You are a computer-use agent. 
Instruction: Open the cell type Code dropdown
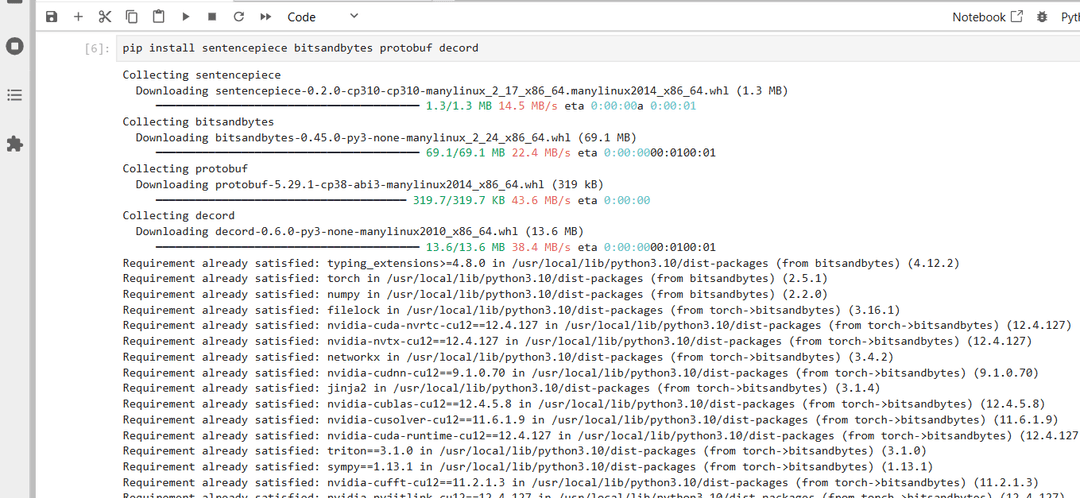[323, 17]
